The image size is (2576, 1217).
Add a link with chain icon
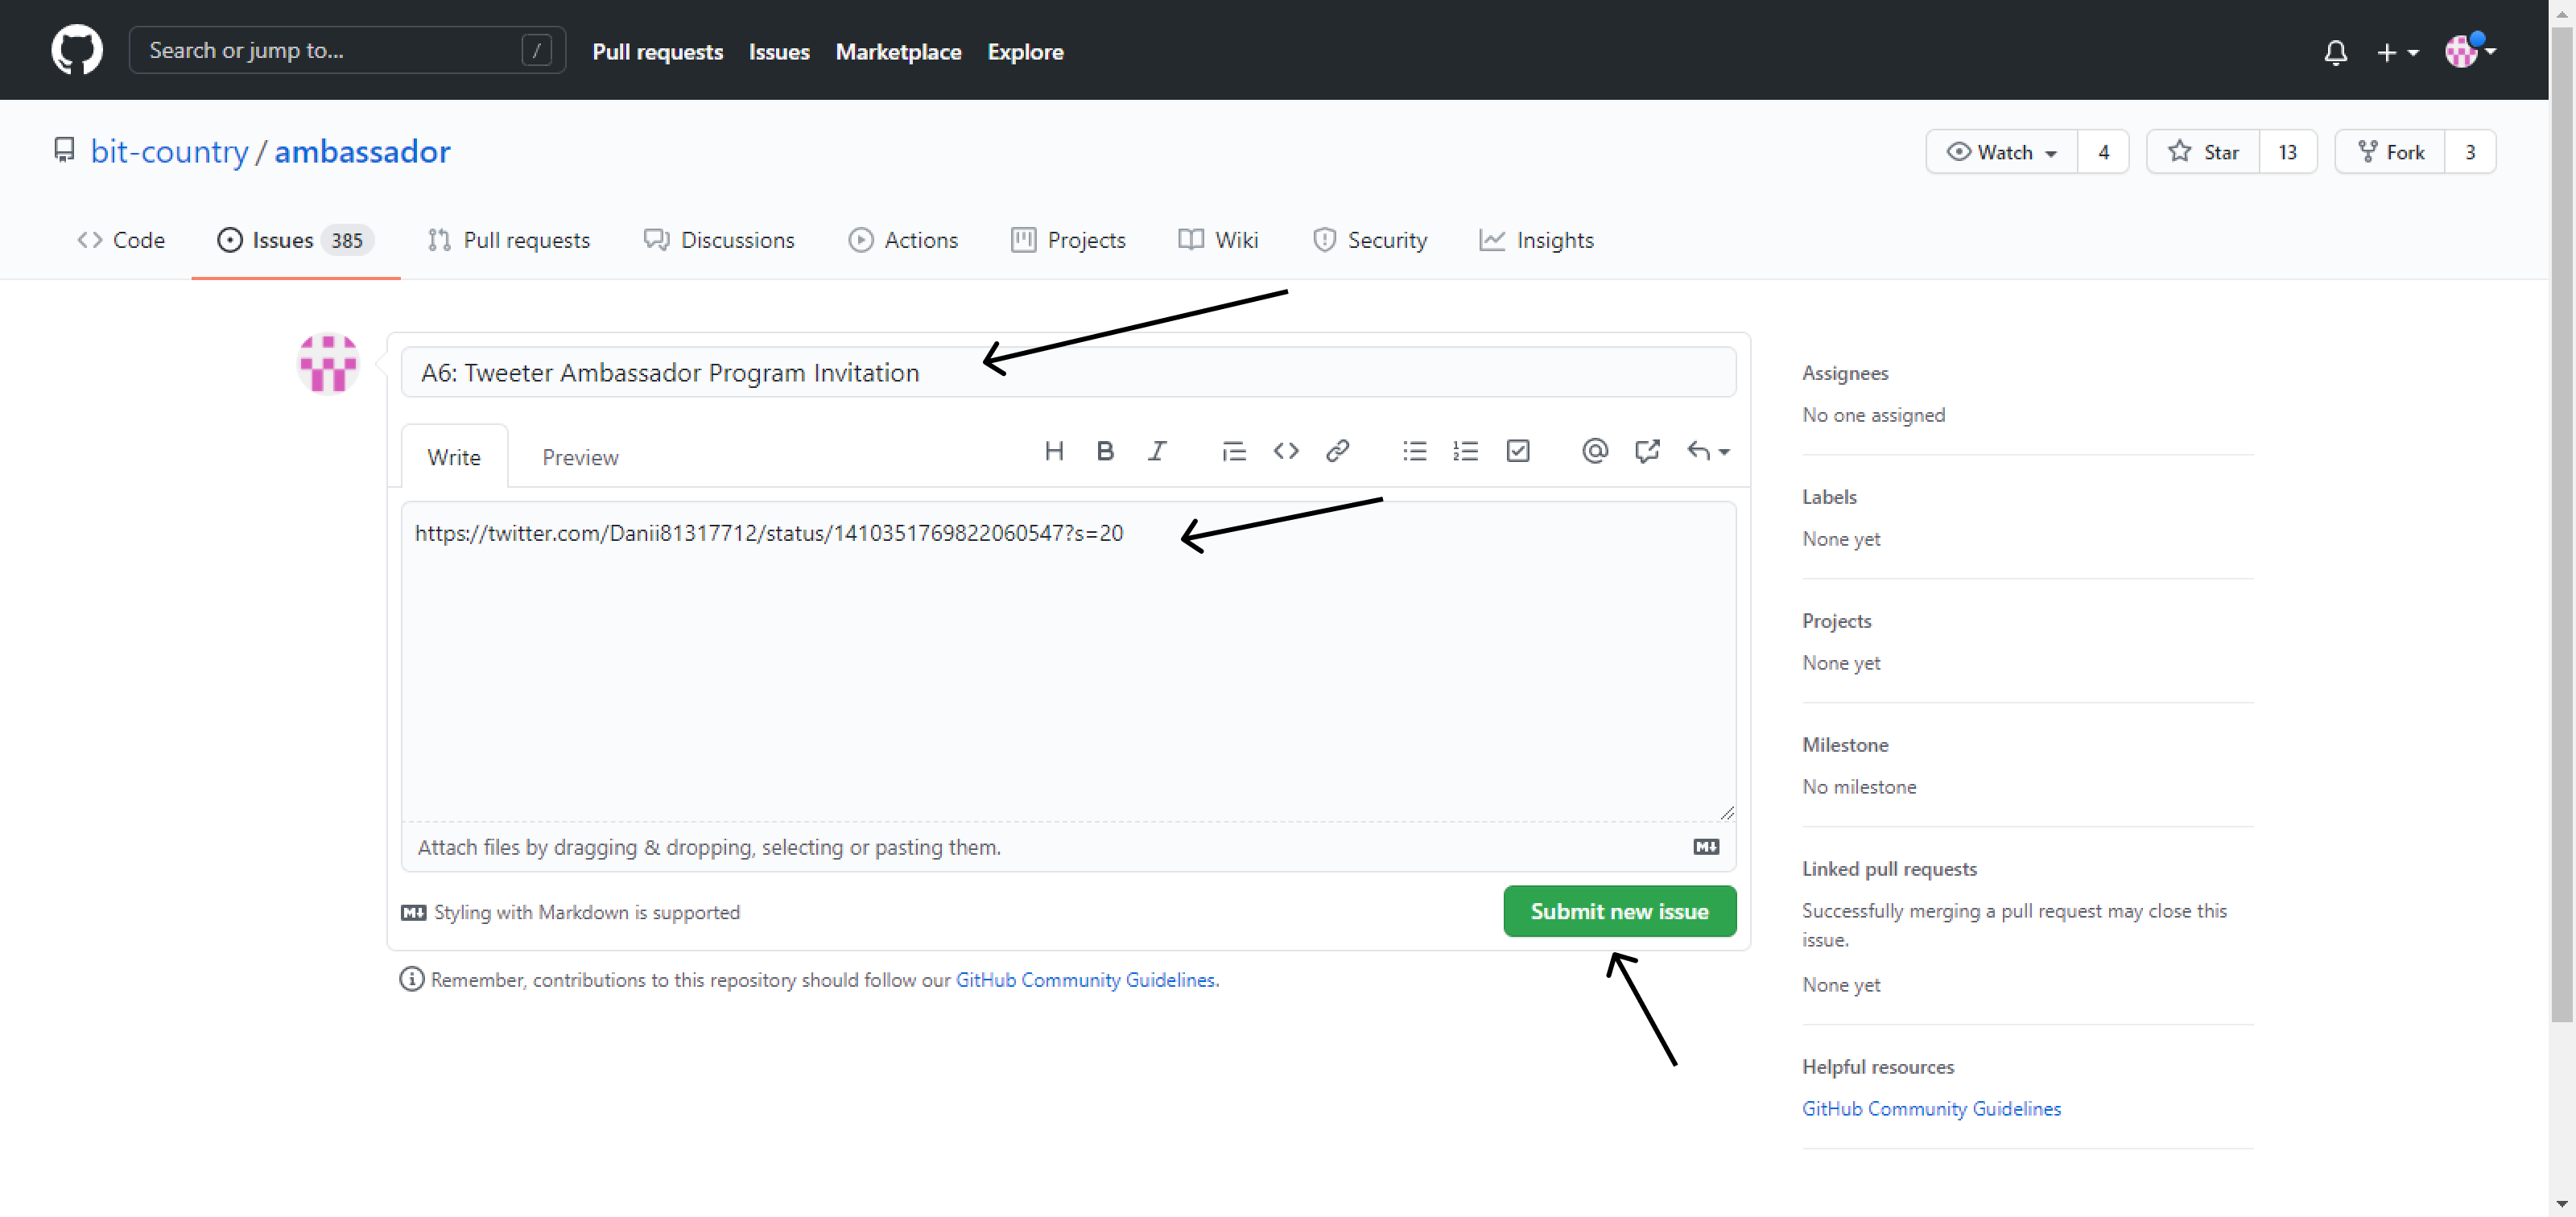[x=1337, y=451]
